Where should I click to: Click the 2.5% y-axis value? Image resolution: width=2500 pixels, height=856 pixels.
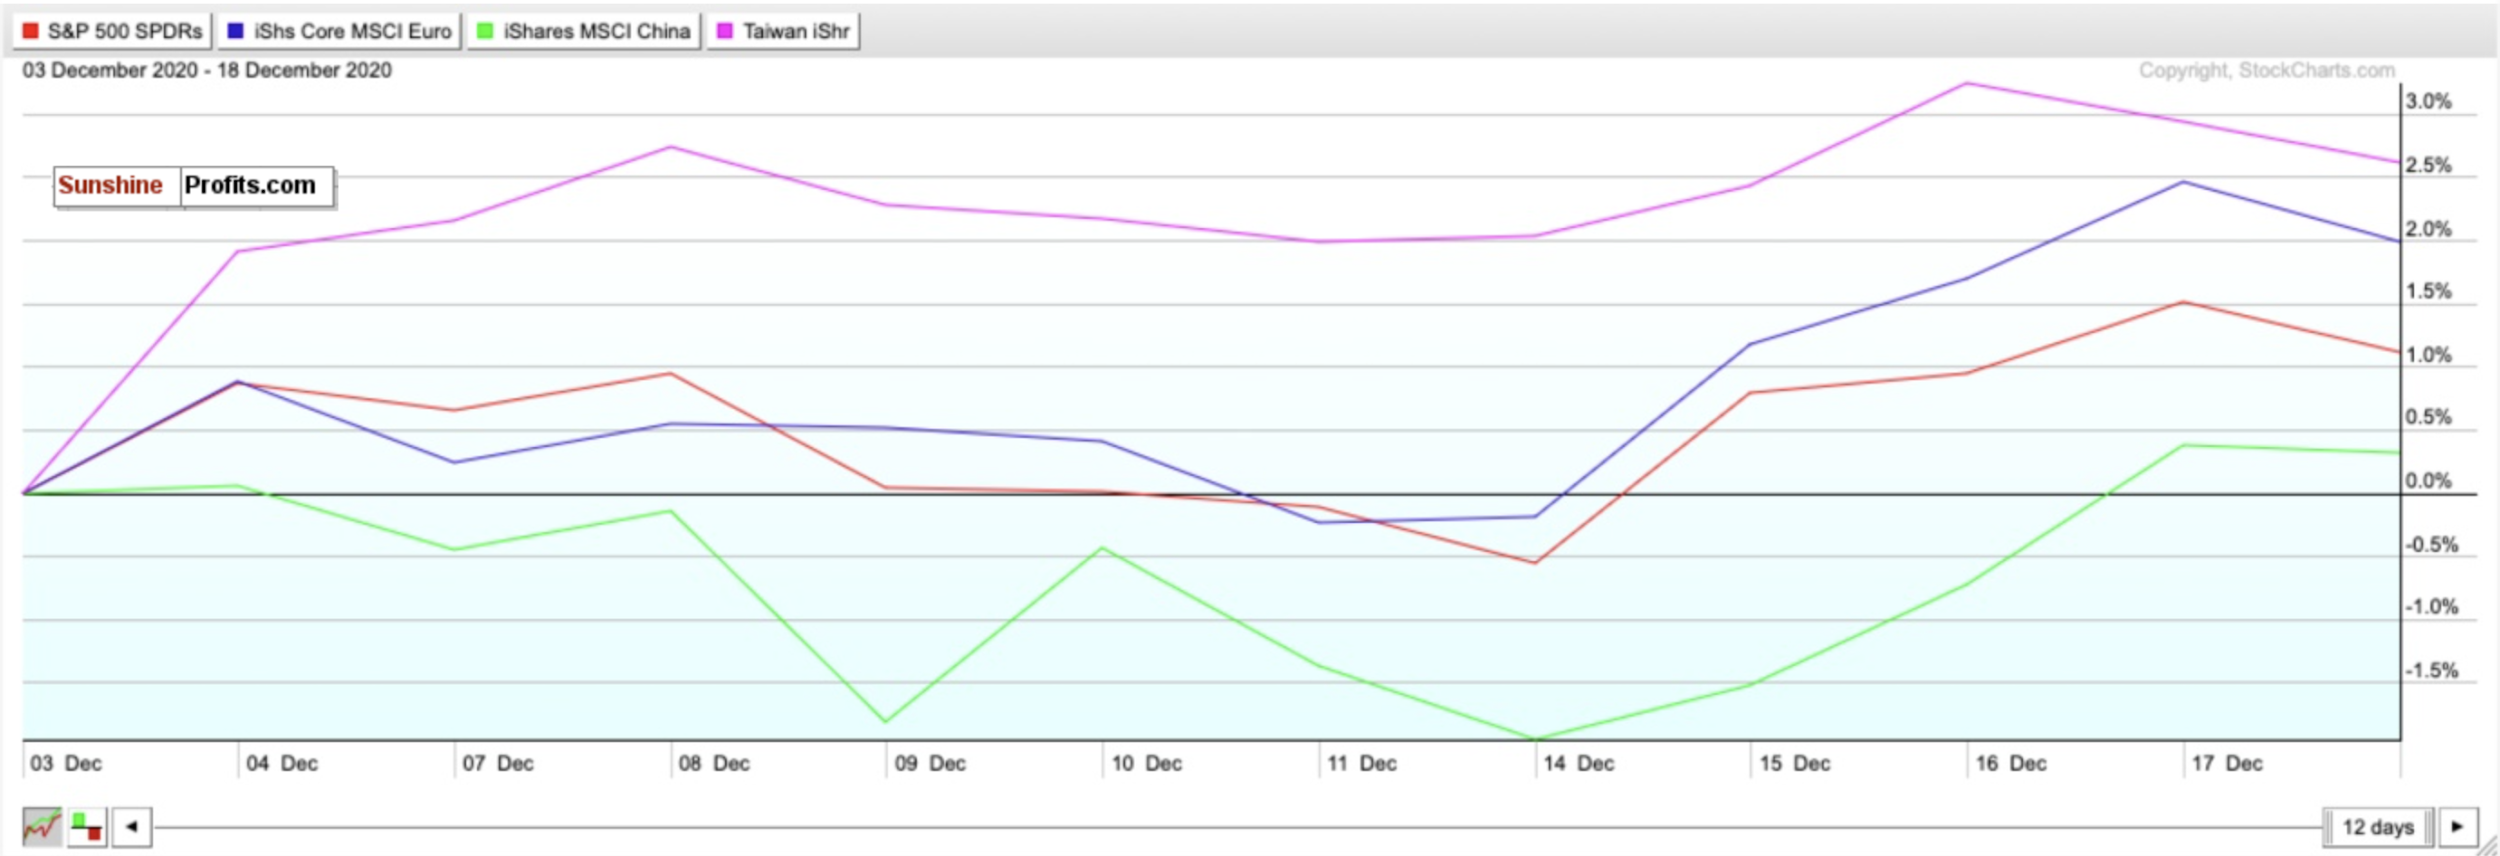pyautogui.click(x=2429, y=165)
